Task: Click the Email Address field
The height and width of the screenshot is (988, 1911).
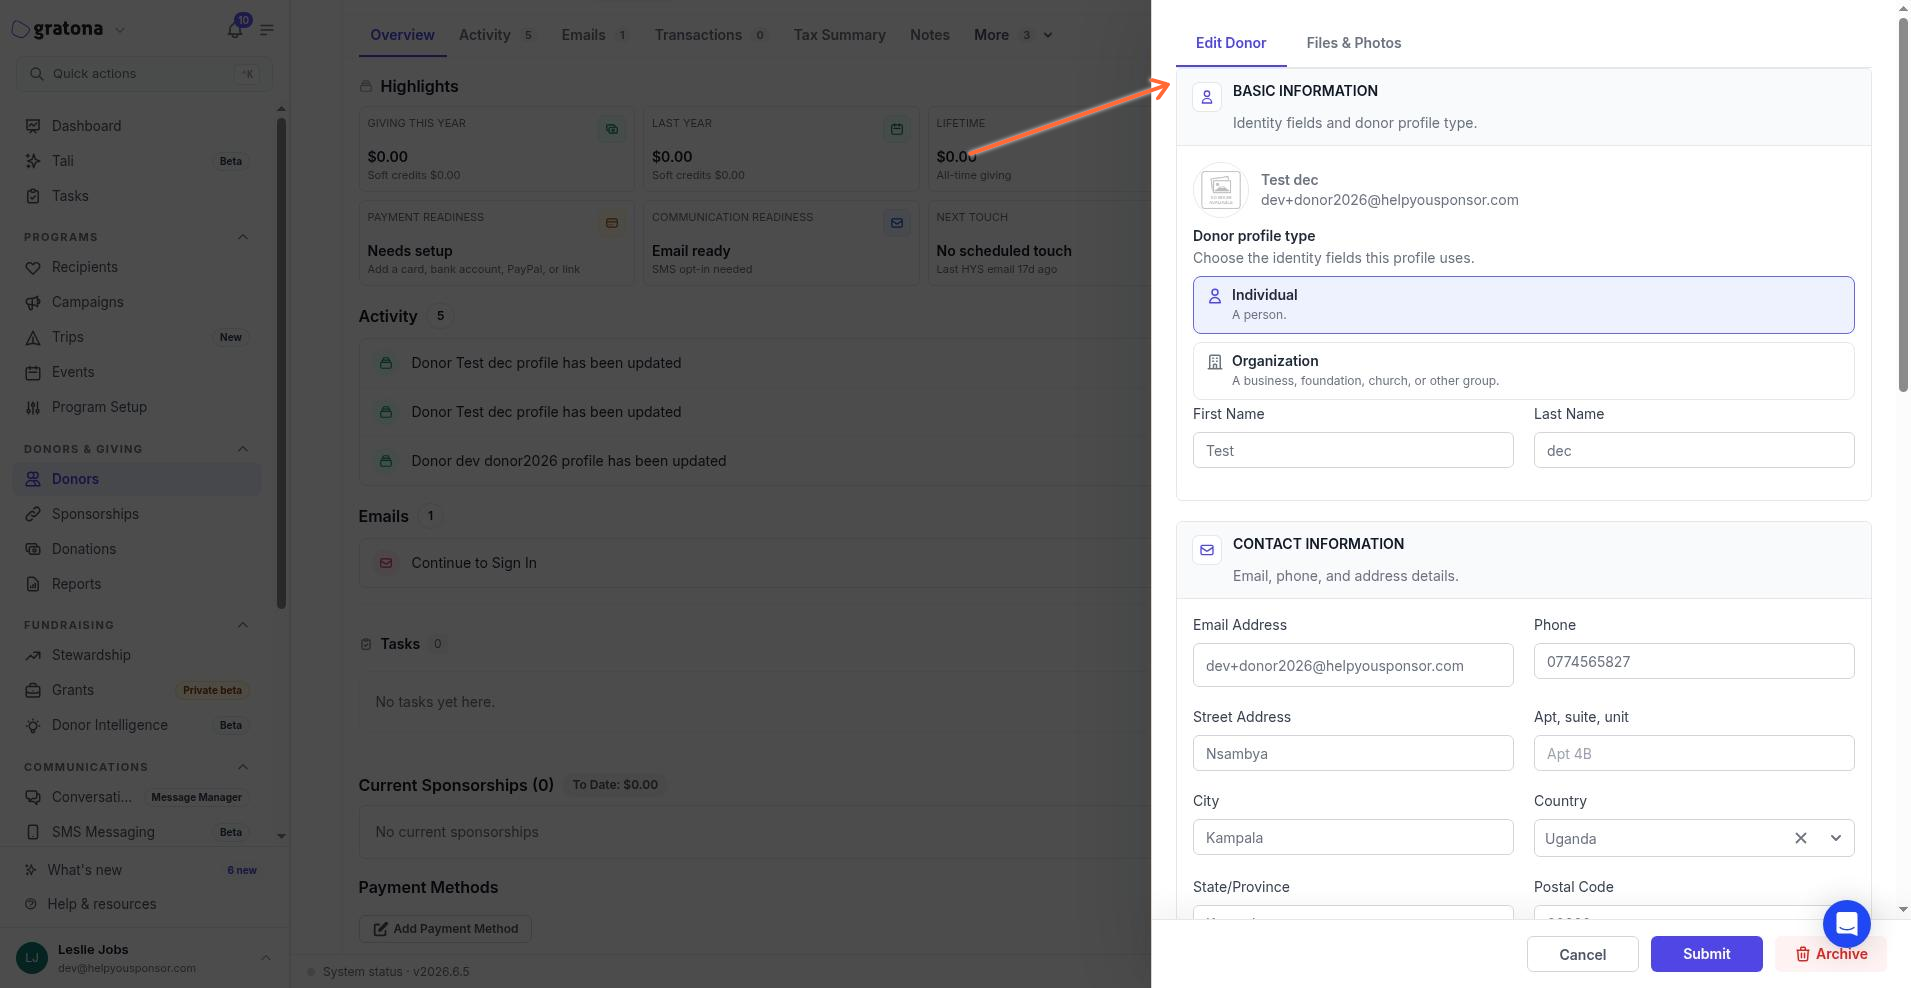Action: 1353,665
